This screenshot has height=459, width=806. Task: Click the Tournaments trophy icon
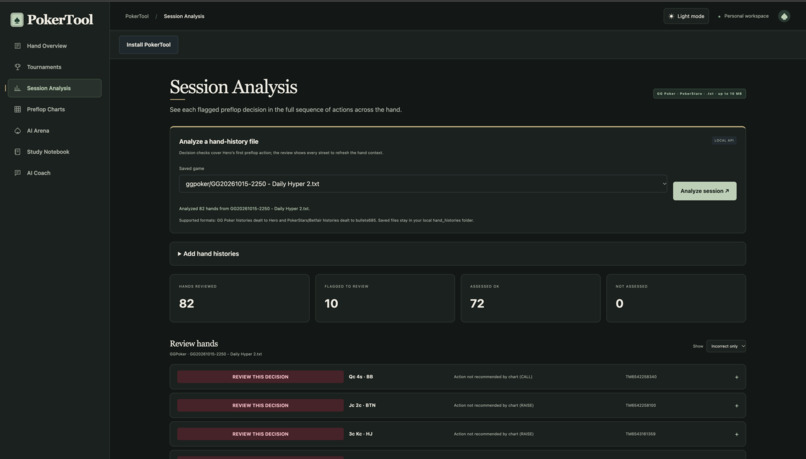coord(17,67)
